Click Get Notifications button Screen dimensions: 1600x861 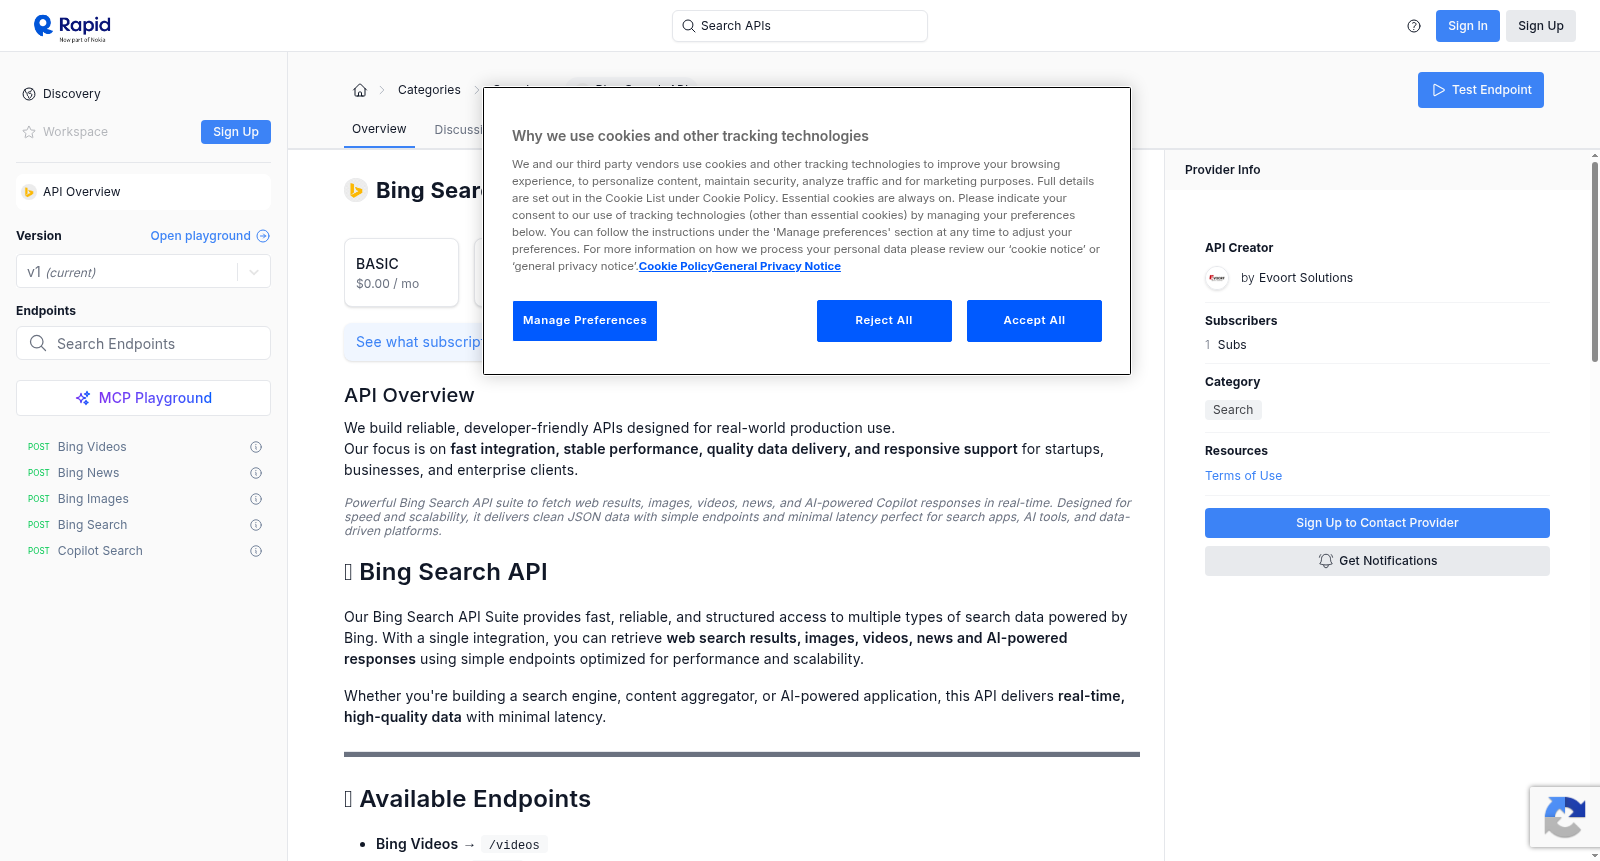pyautogui.click(x=1377, y=561)
